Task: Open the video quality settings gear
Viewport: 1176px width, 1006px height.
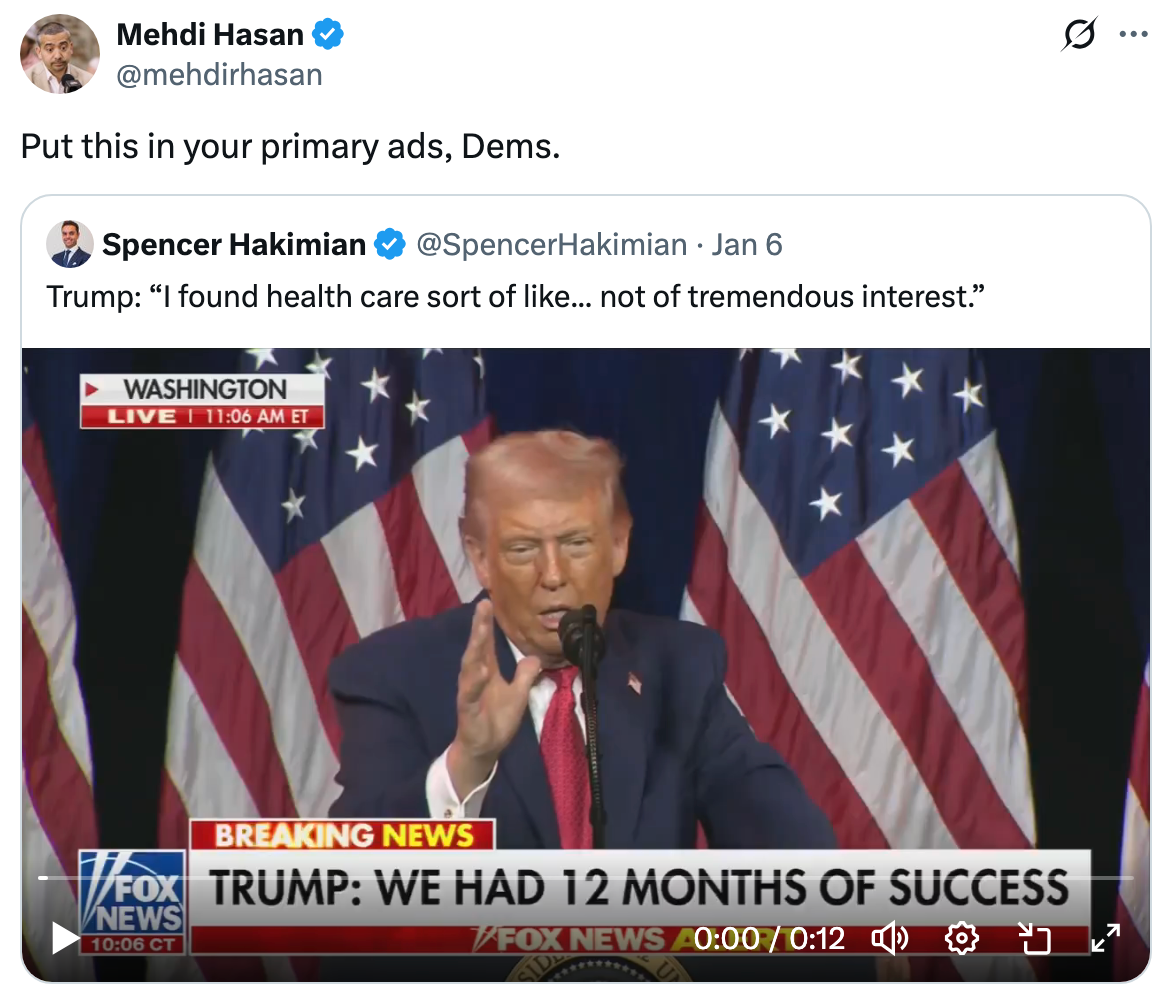Action: click(961, 938)
